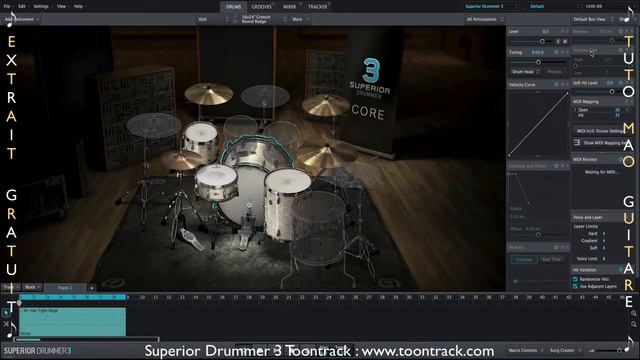This screenshot has height=360, width=640.
Task: Open the Edit menu
Action: [22, 7]
